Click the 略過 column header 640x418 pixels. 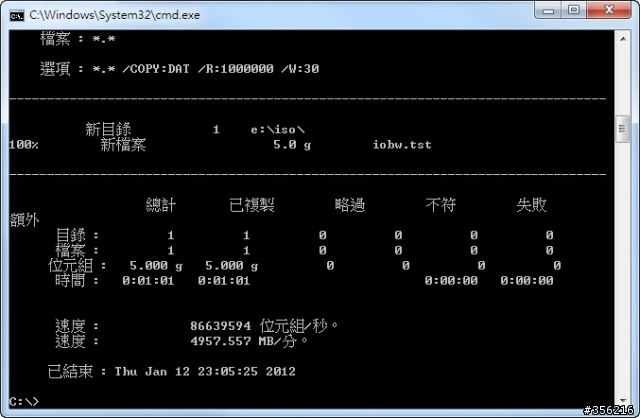click(350, 205)
